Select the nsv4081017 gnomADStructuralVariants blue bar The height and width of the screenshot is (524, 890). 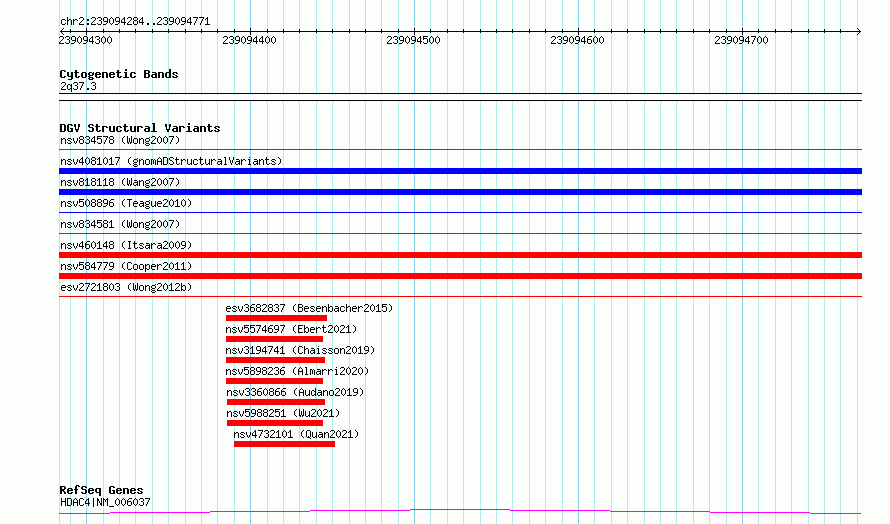click(x=460, y=171)
